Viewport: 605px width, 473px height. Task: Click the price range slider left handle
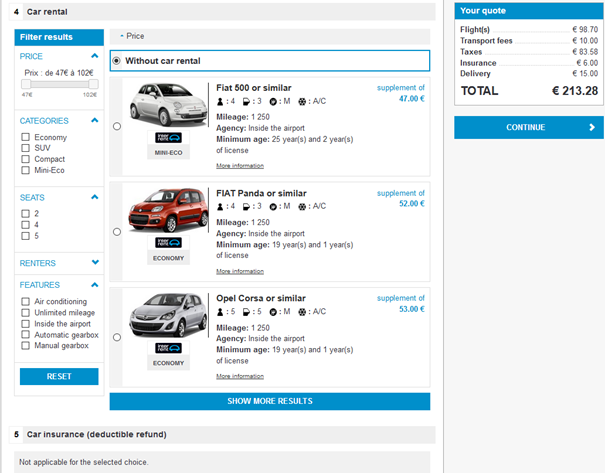(24, 84)
